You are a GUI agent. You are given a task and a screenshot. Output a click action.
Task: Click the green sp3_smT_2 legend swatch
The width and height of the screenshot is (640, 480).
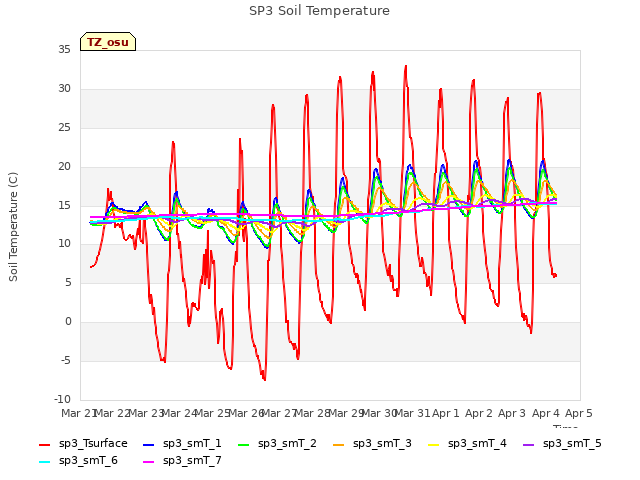(244, 444)
